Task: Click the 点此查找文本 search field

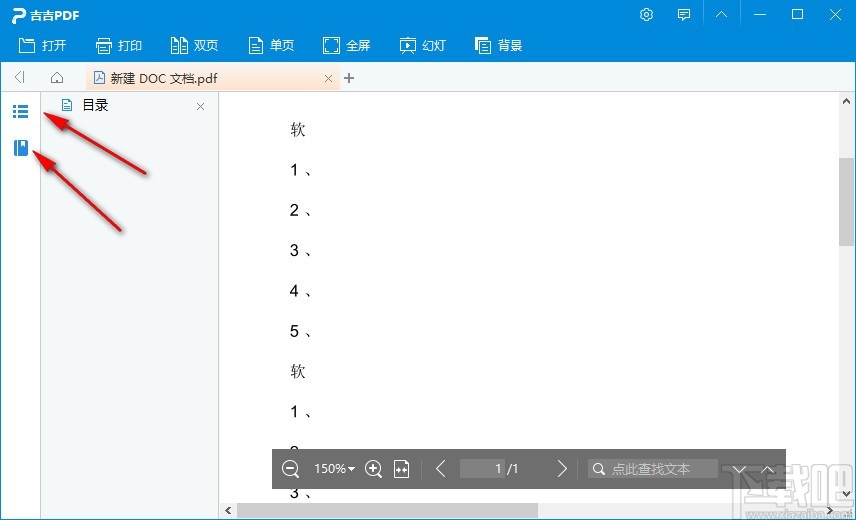Action: (653, 469)
